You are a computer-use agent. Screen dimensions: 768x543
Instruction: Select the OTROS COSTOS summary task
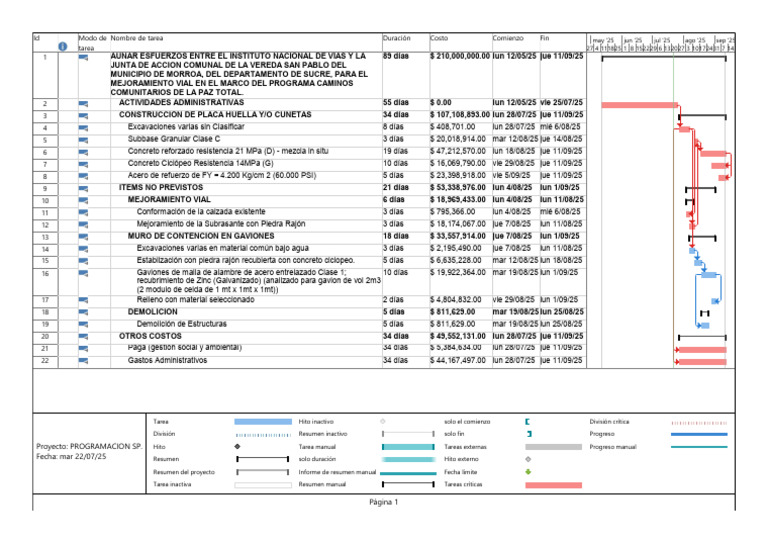(x=150, y=336)
